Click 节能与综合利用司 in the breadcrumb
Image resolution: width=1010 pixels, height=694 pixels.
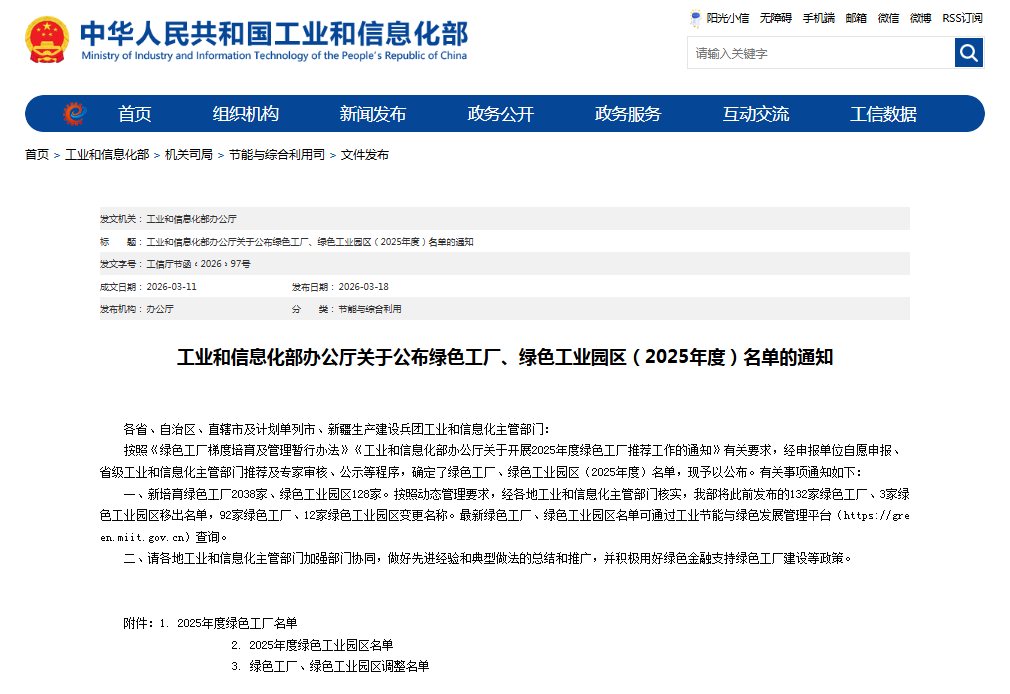click(276, 155)
